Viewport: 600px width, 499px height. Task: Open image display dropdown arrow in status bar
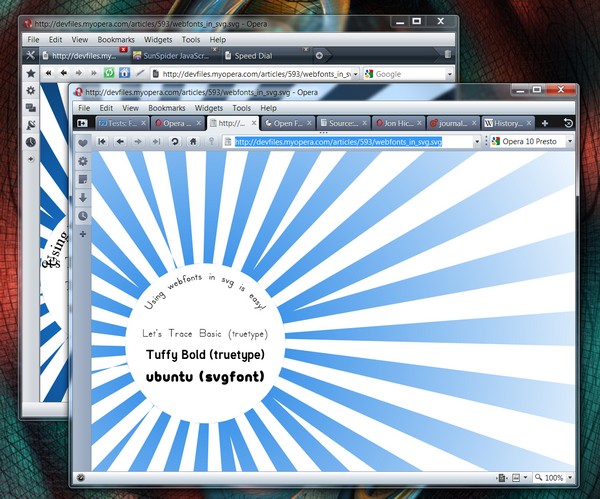click(525, 478)
